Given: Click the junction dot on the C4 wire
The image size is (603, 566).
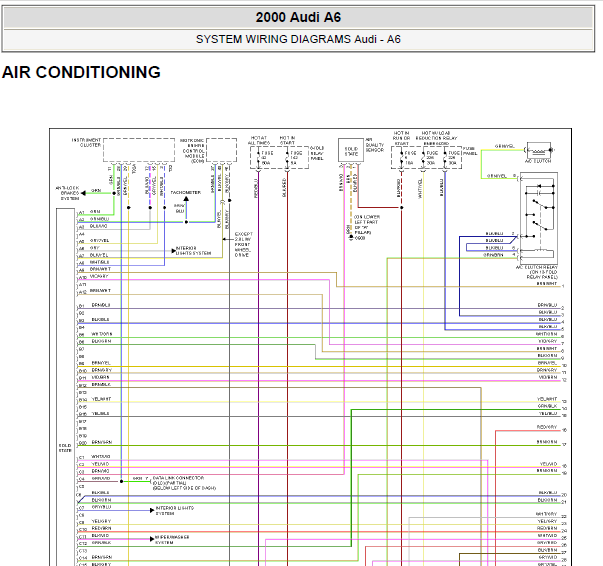Looking at the screenshot, I should click(121, 481).
